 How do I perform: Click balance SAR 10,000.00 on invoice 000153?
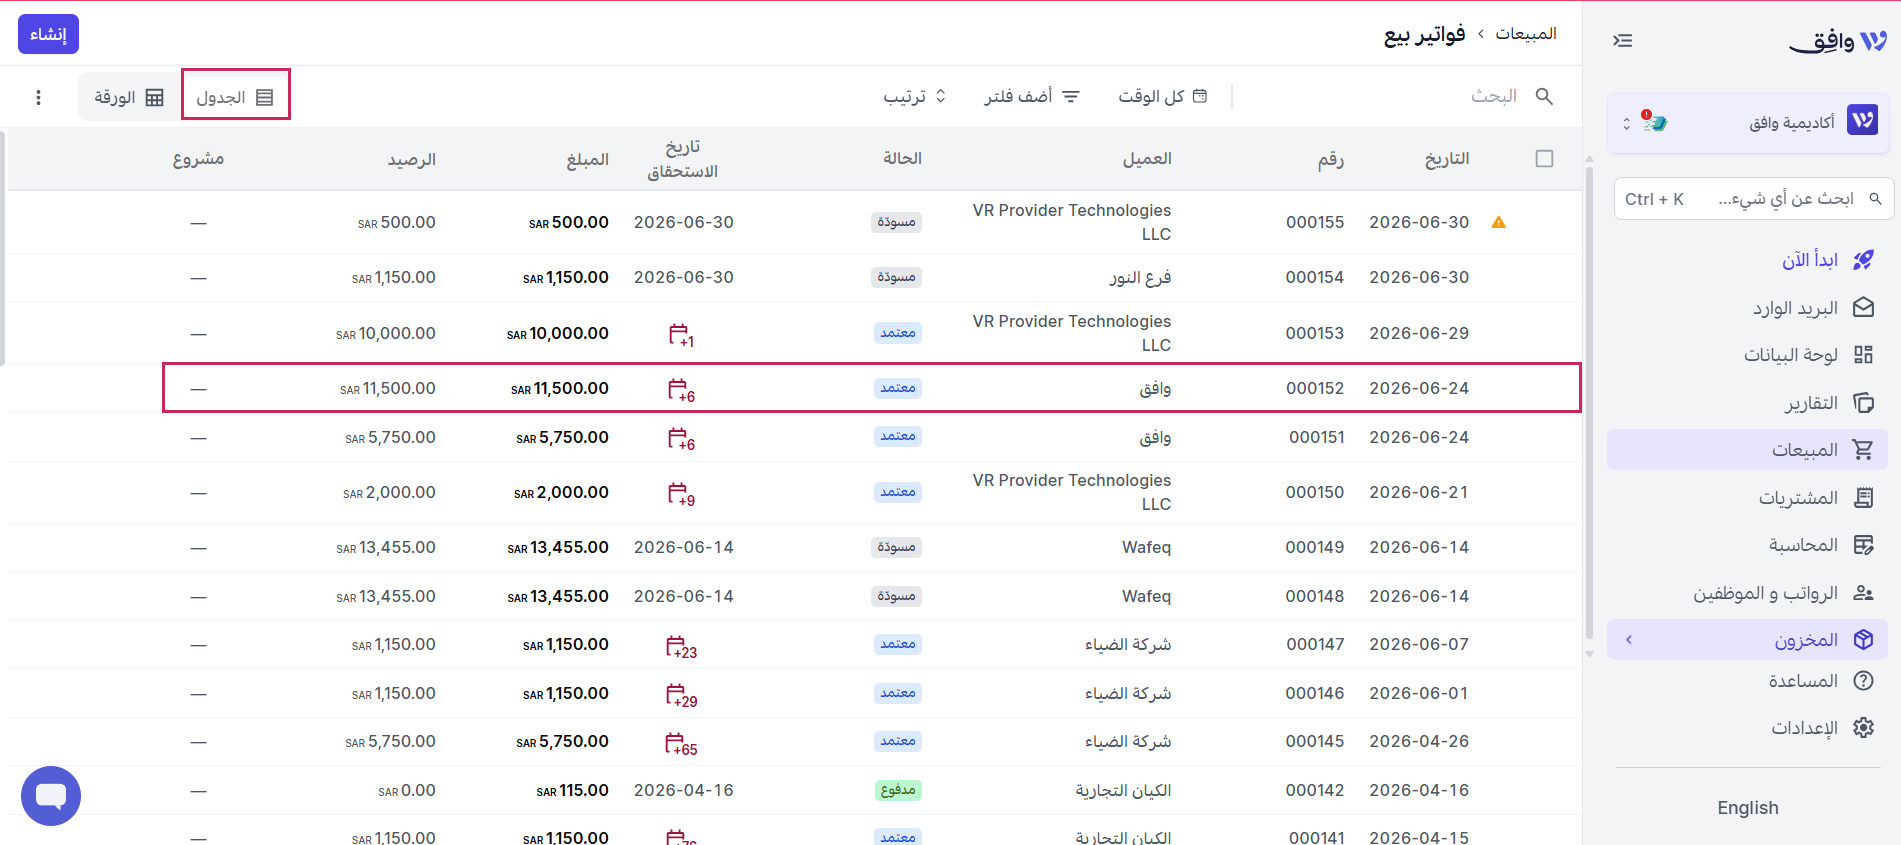(386, 334)
